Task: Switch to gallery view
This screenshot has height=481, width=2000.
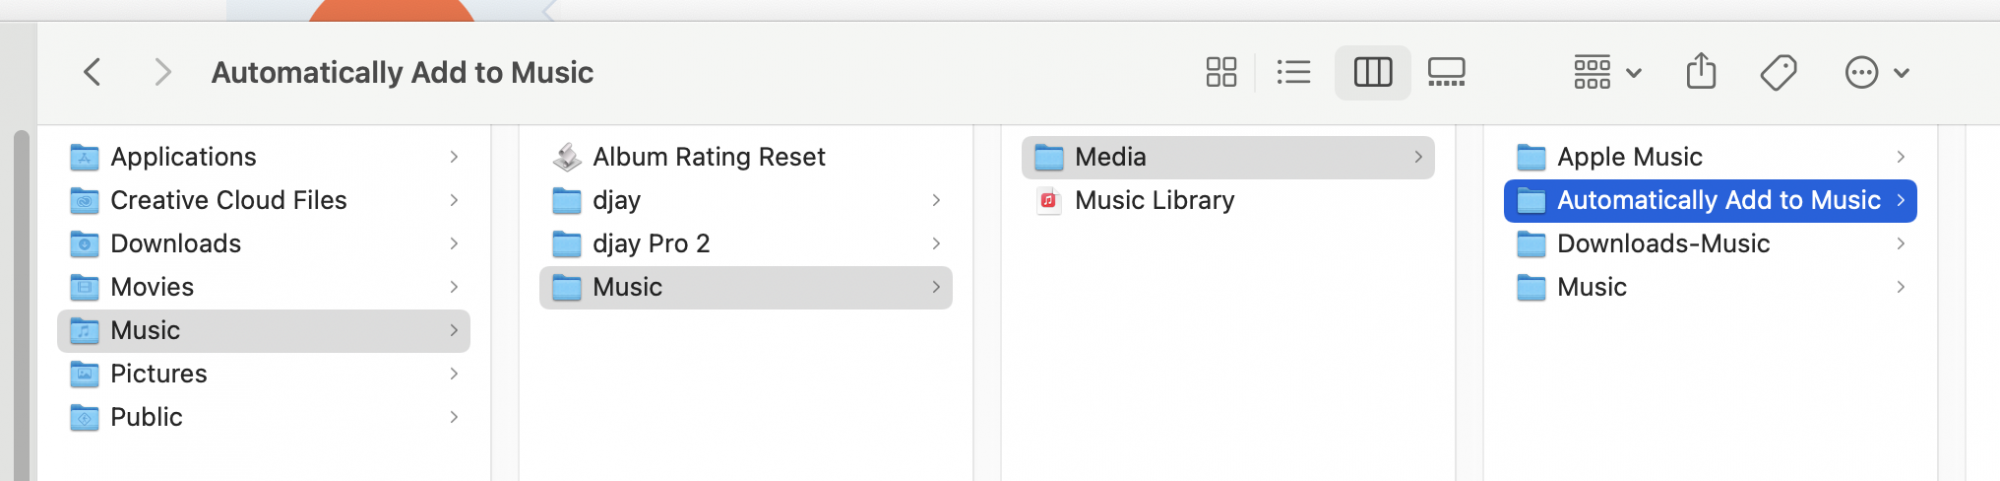Action: click(1446, 72)
